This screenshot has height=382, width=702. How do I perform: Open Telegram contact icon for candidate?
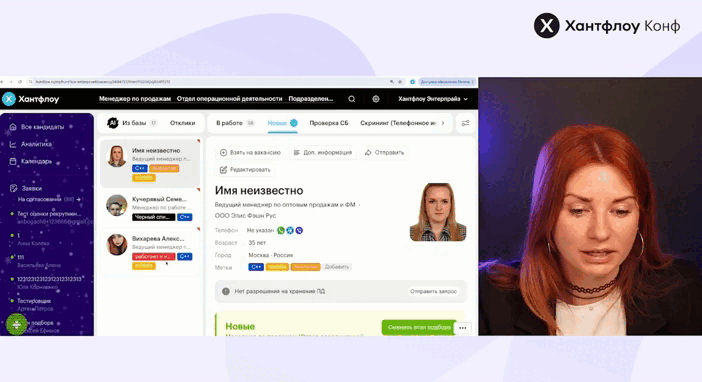pos(290,230)
